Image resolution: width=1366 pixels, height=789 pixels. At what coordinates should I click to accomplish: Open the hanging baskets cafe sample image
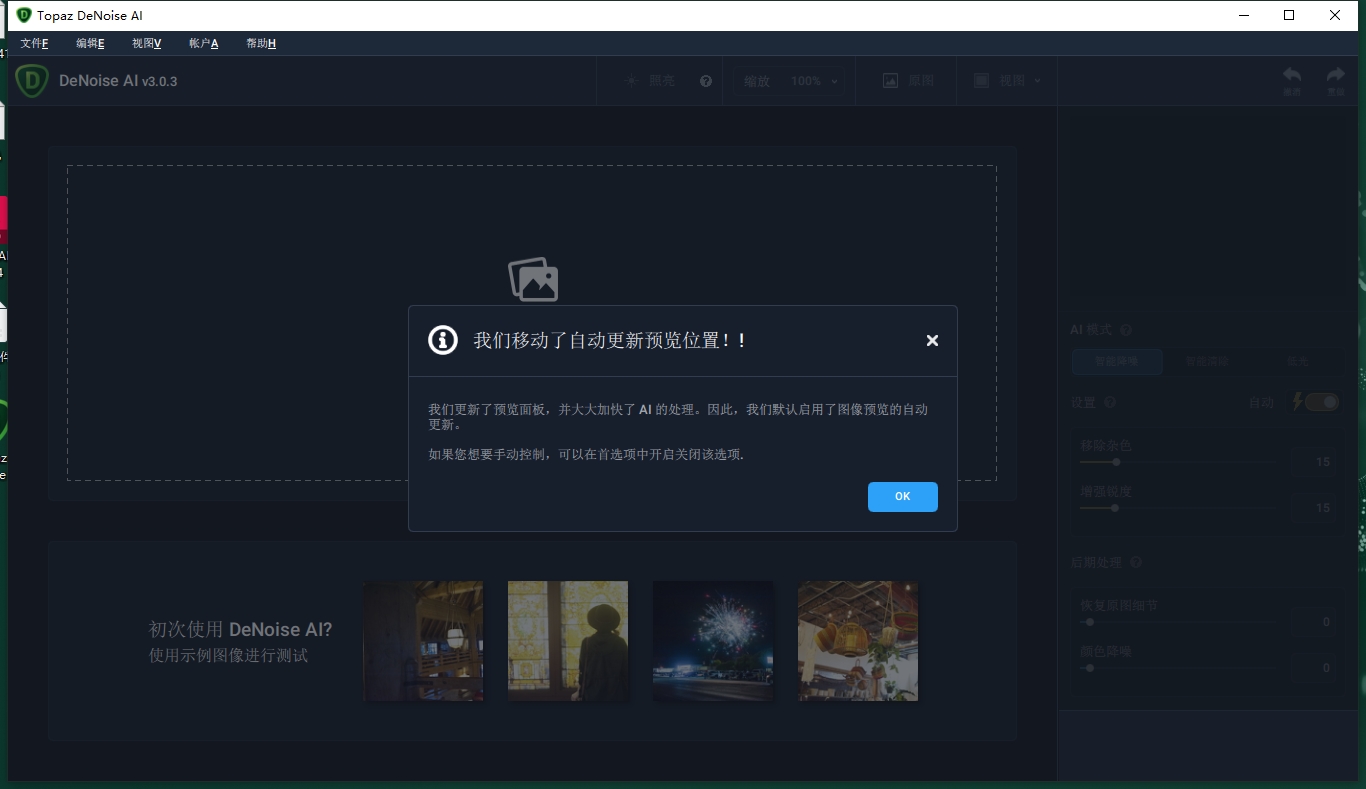[858, 641]
